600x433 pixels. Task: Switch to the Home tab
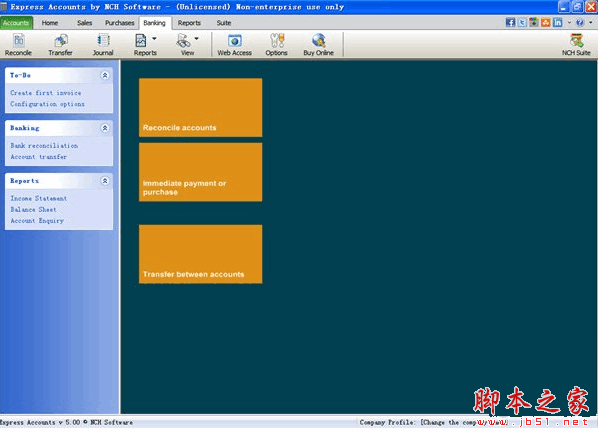[x=50, y=23]
